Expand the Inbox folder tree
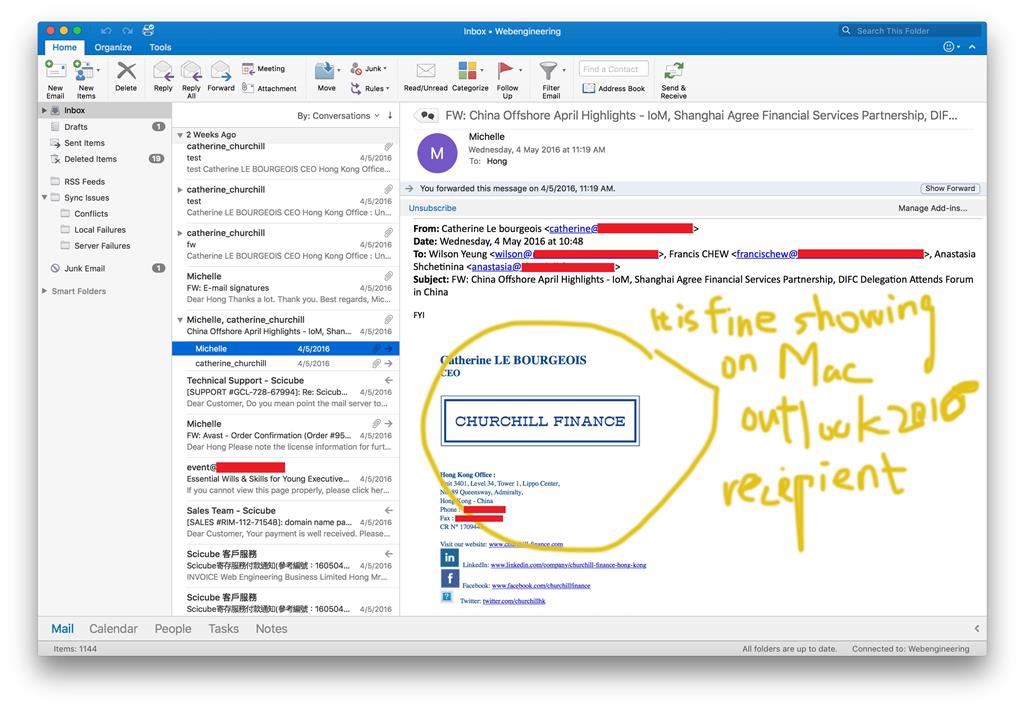This screenshot has width=1024, height=709. (x=44, y=110)
